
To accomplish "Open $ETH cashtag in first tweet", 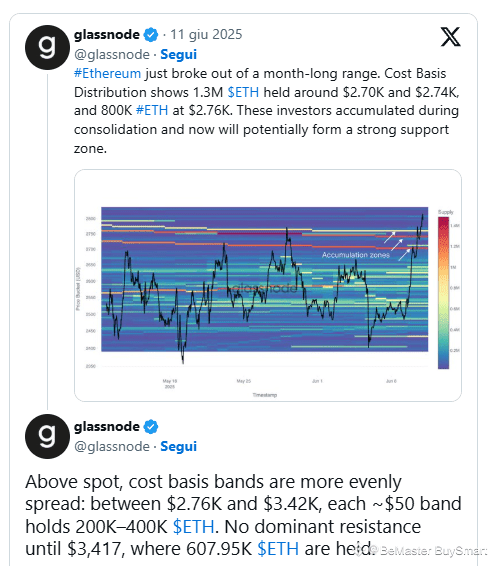I will (x=243, y=92).
